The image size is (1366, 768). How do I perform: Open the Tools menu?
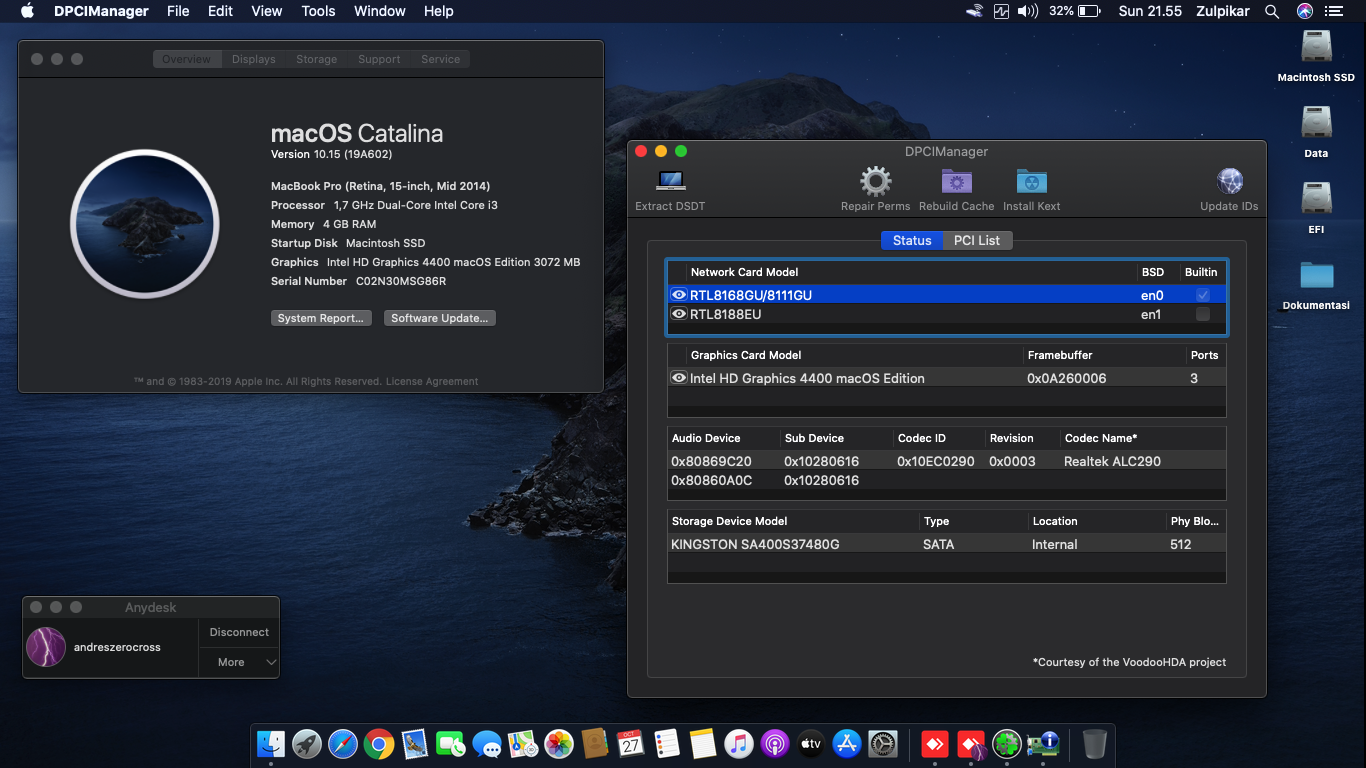coord(318,11)
